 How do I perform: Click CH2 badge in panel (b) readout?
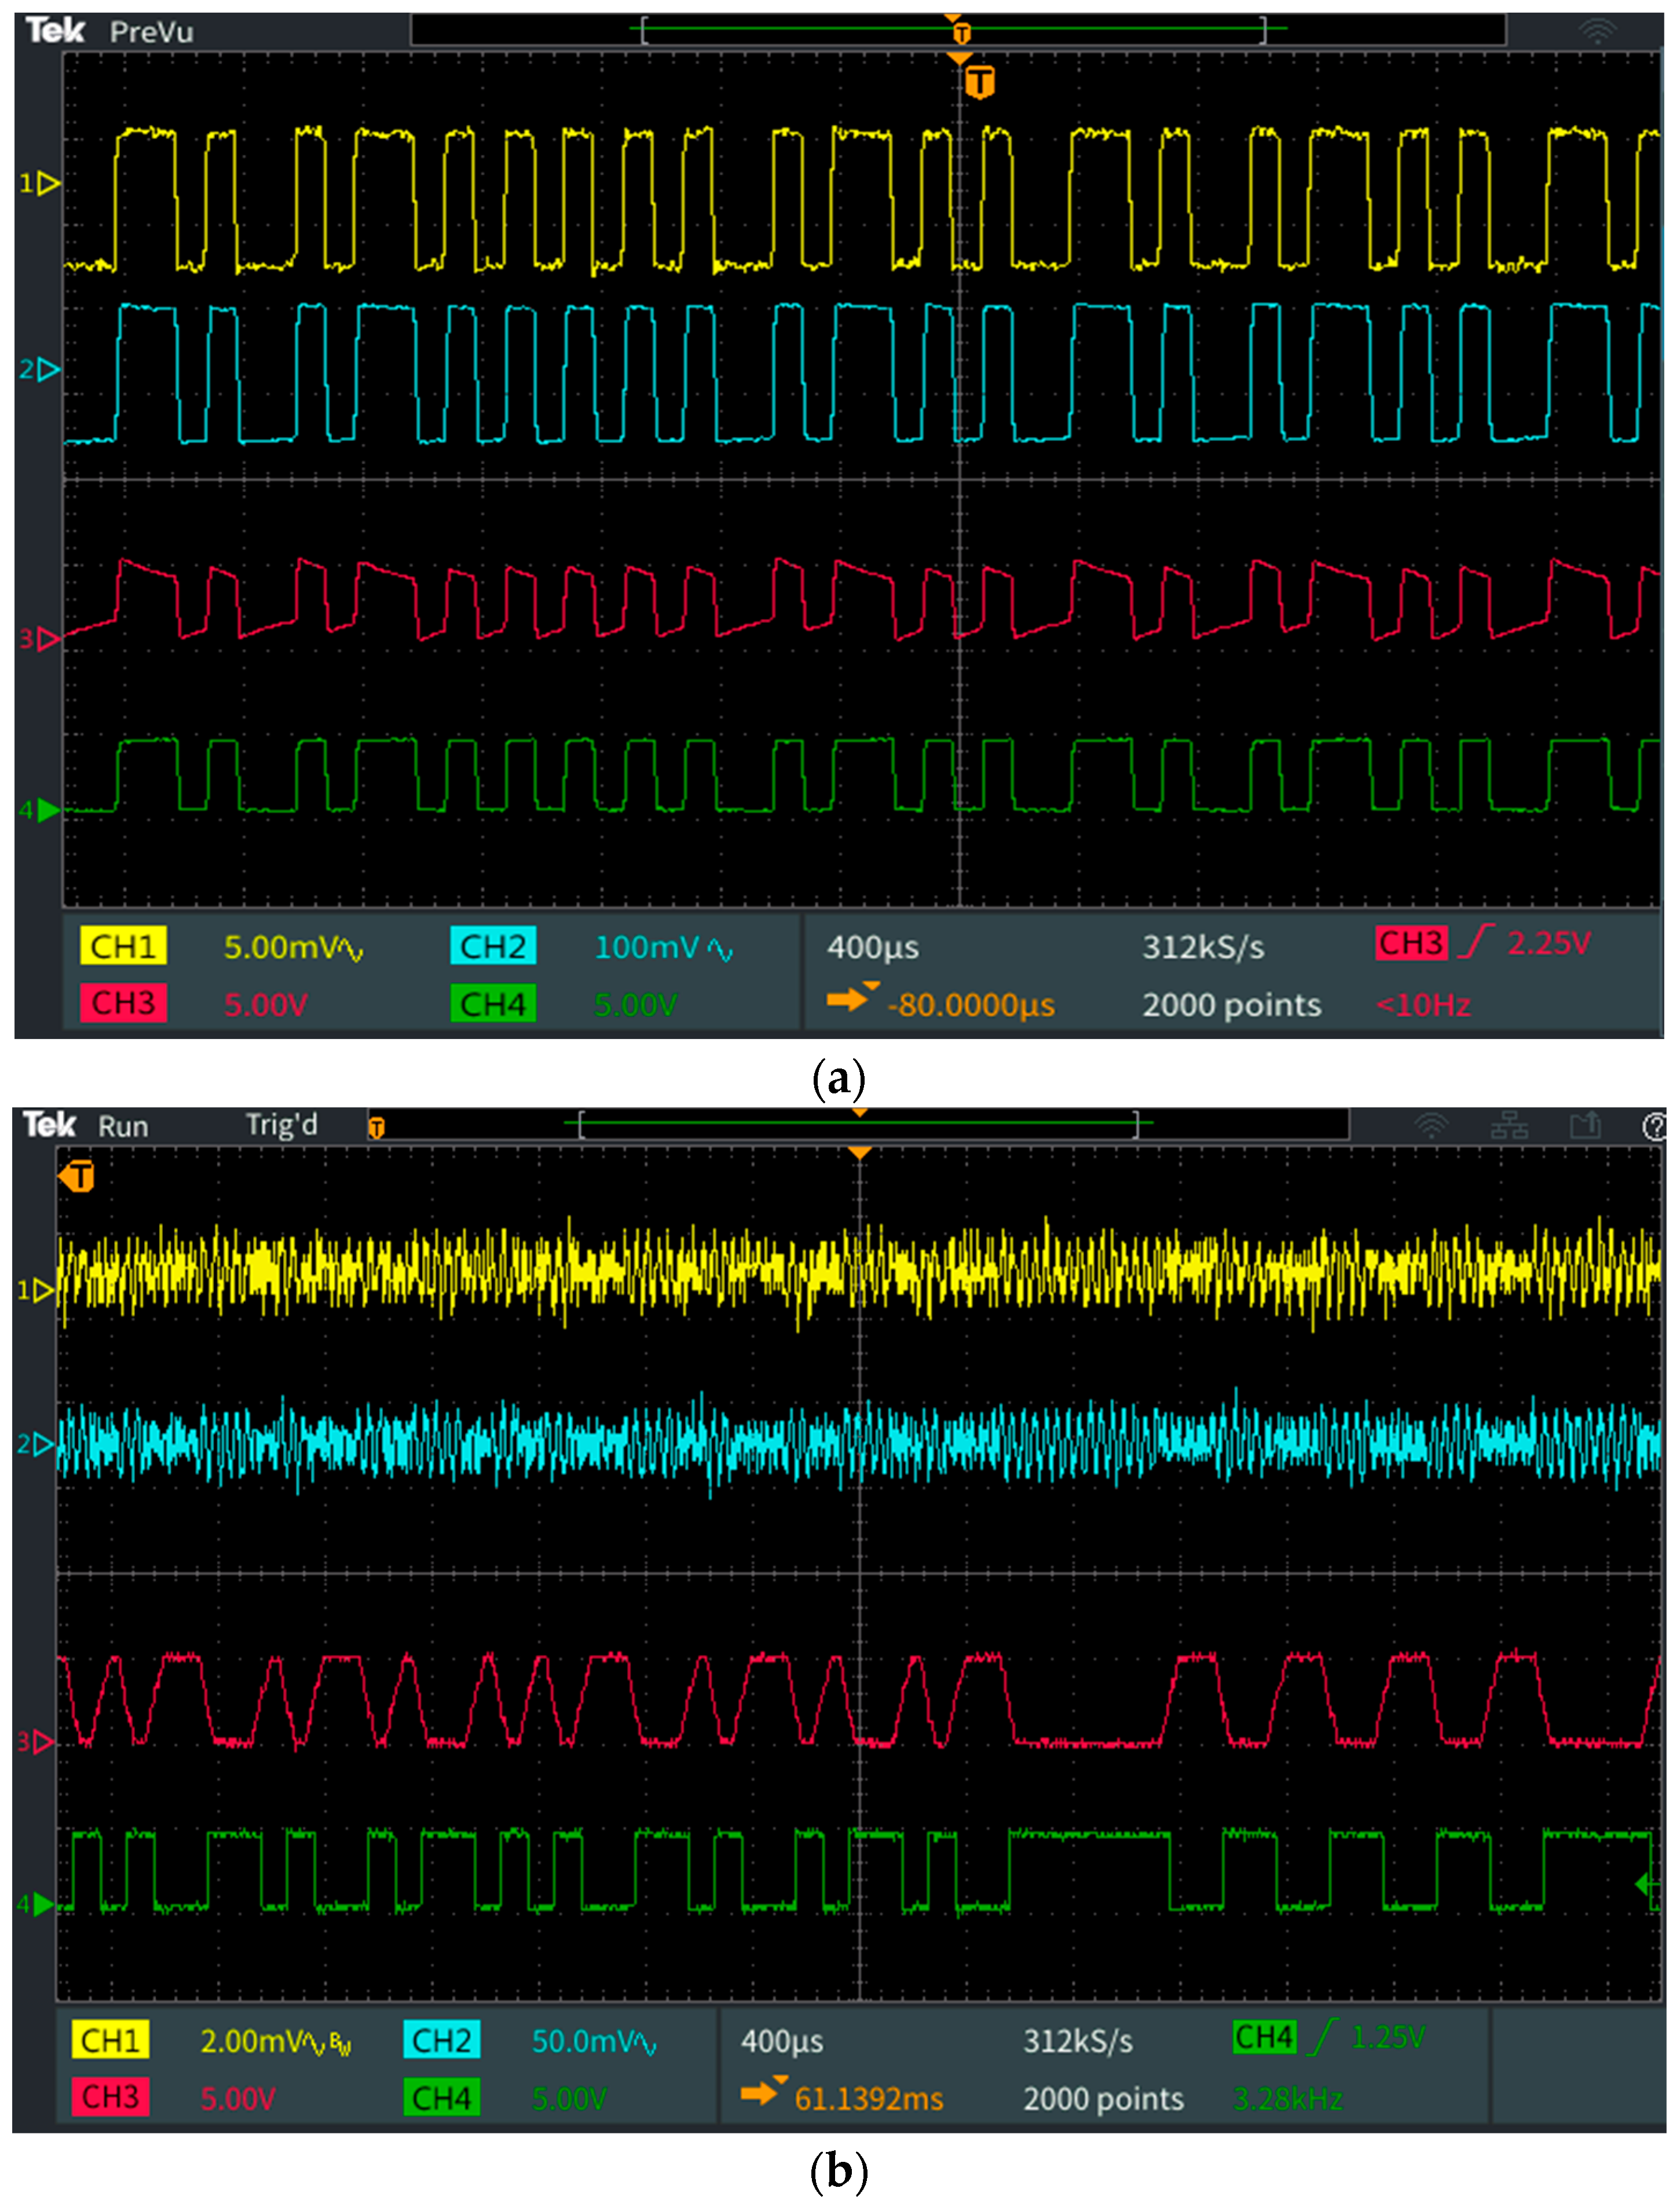coord(442,2040)
